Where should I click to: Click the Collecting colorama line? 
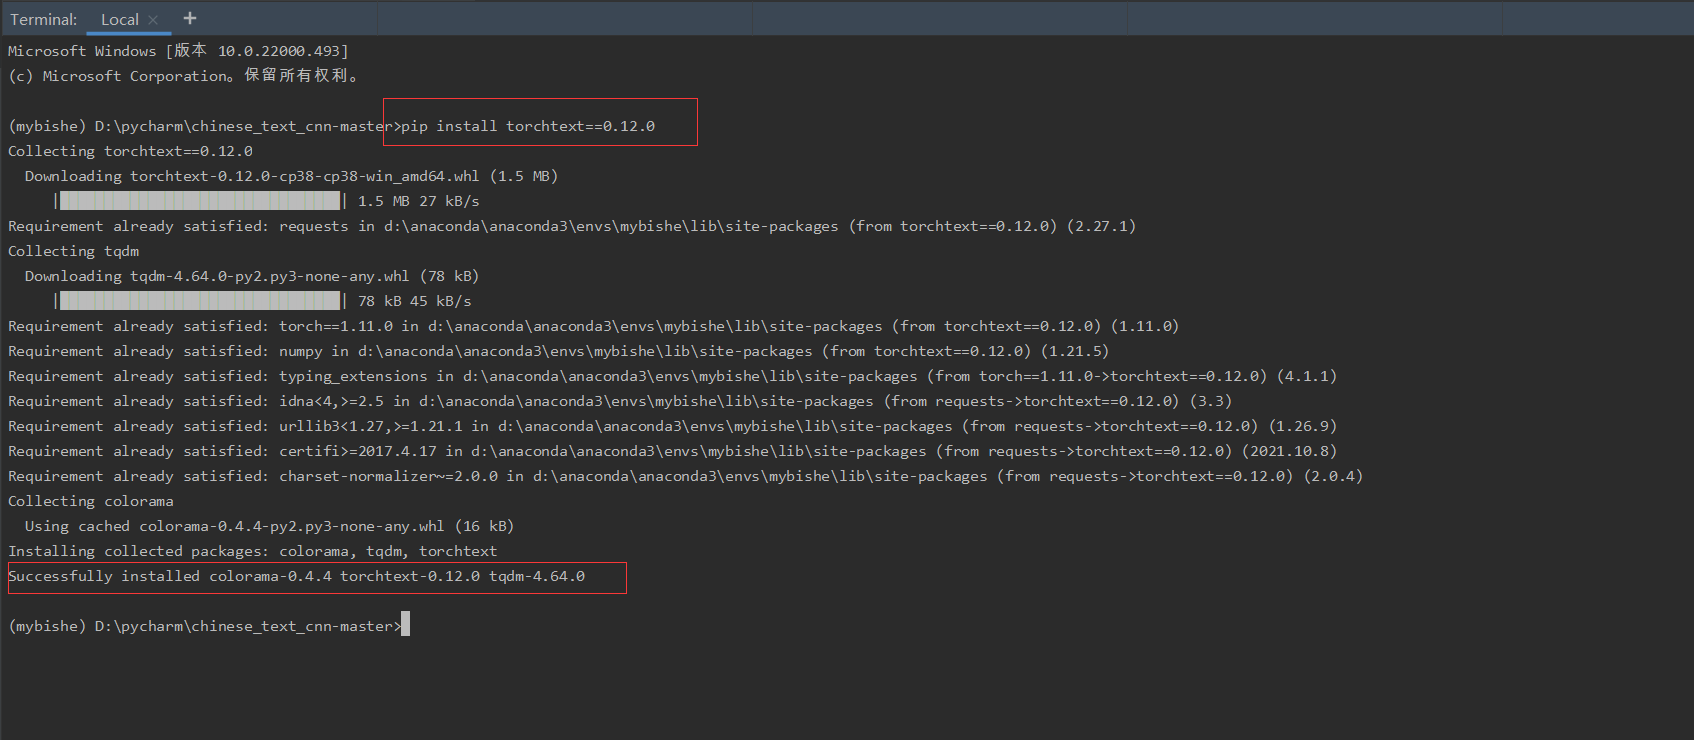tap(91, 501)
